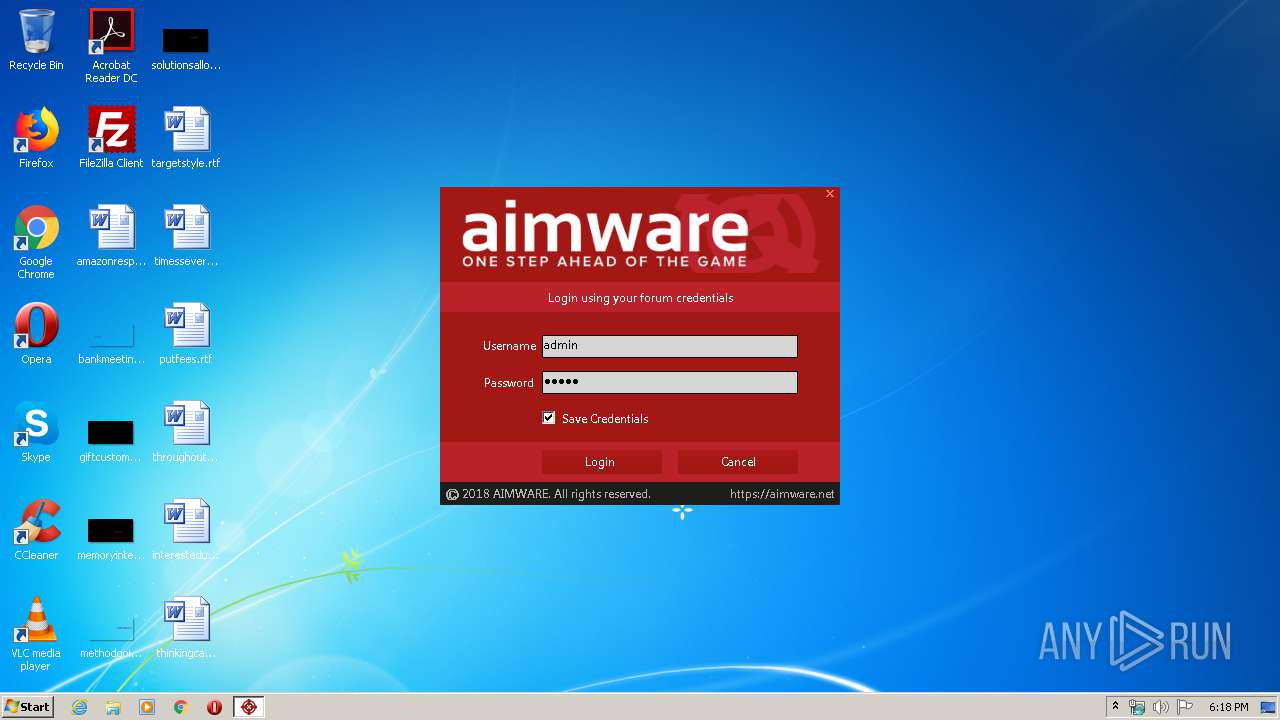Click the Username input field
Viewport: 1280px width, 720px height.
[670, 346]
